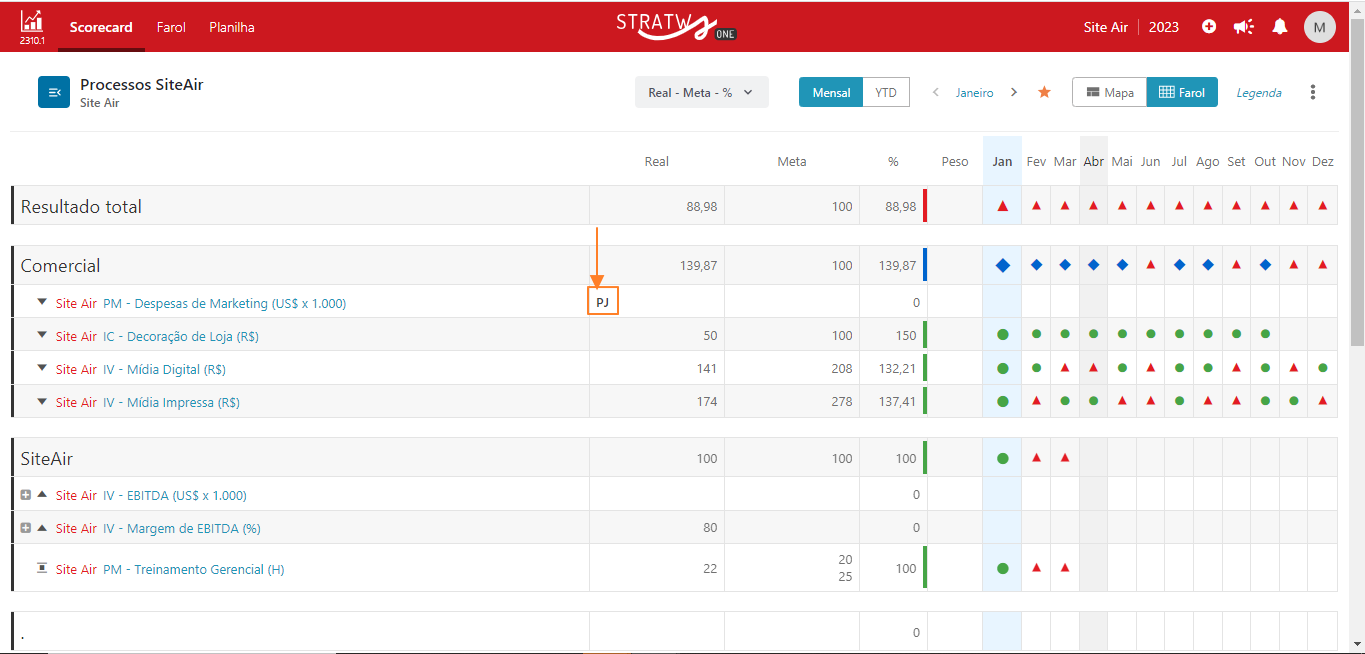This screenshot has width=1365, height=654.
Task: Toggle the triangle arrow beside Margem de EBITDA
Action: pos(42,527)
